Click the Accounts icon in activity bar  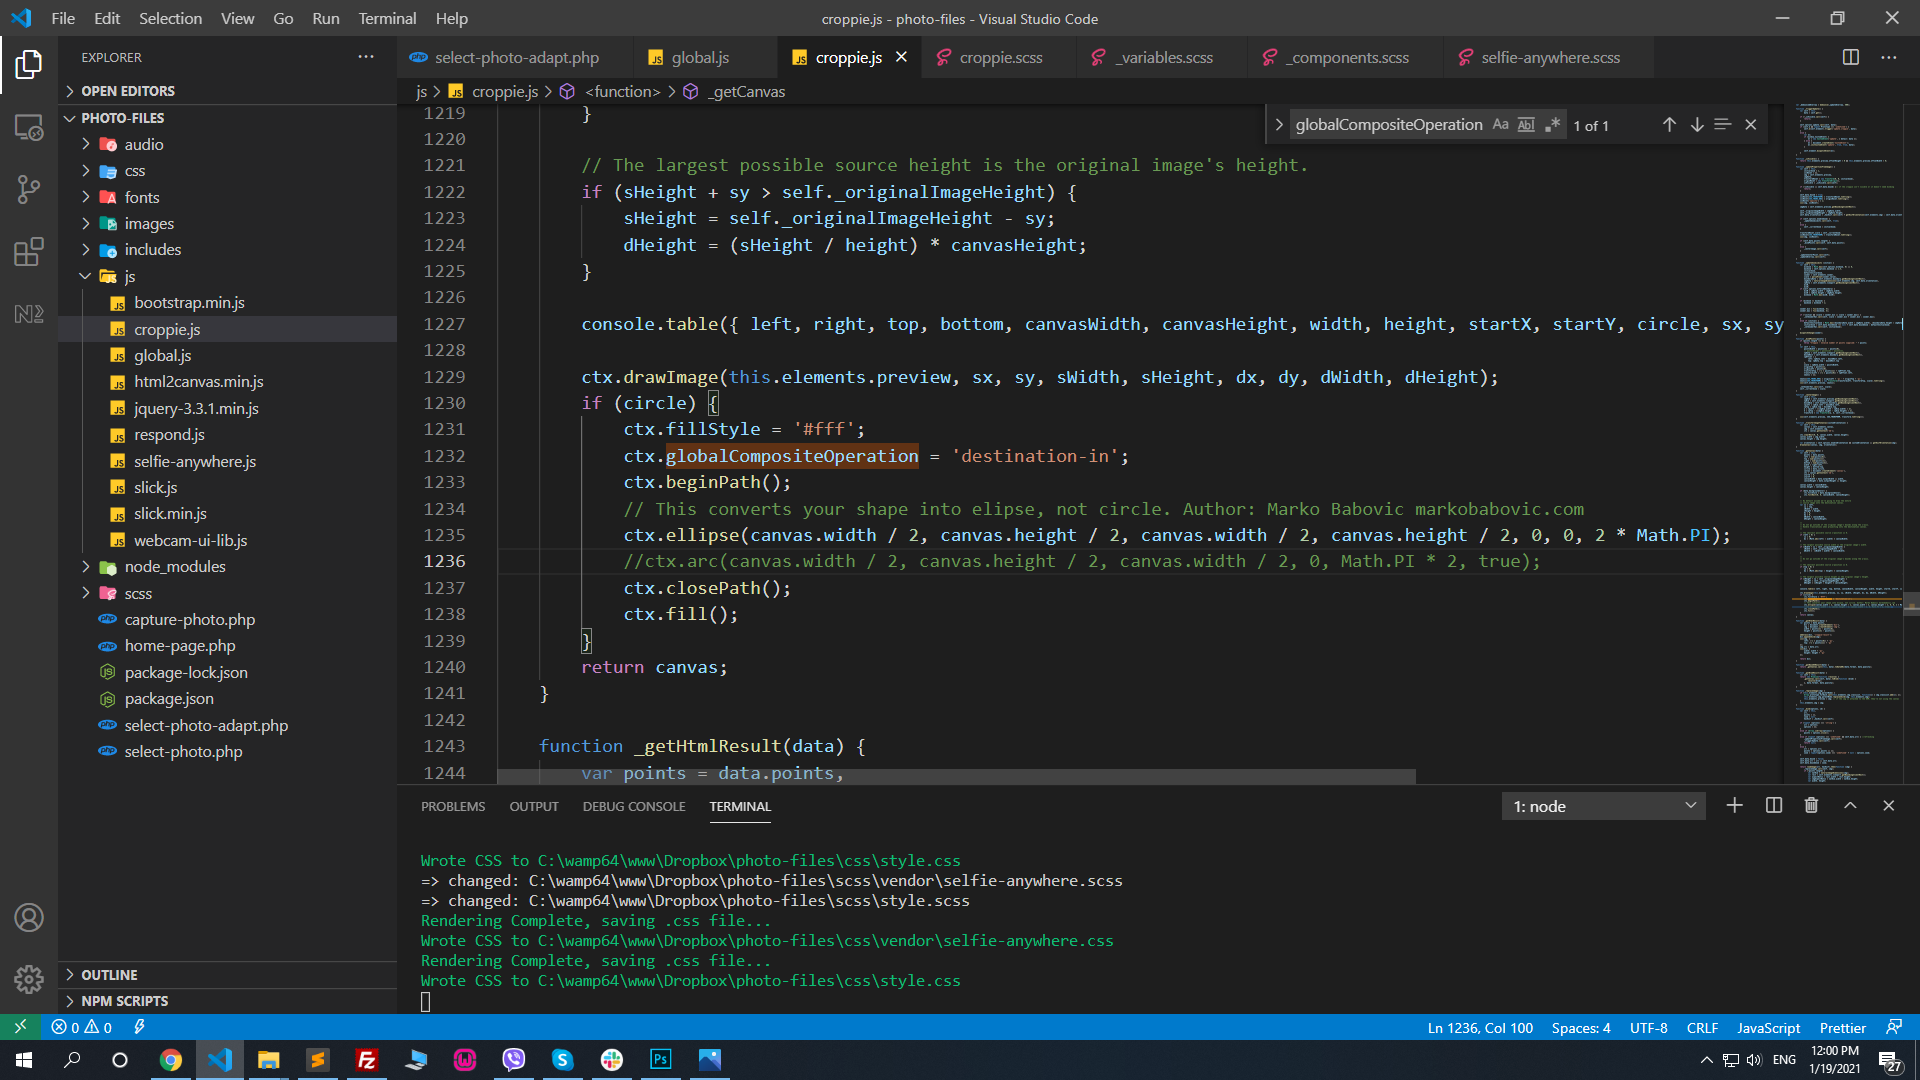coord(29,917)
